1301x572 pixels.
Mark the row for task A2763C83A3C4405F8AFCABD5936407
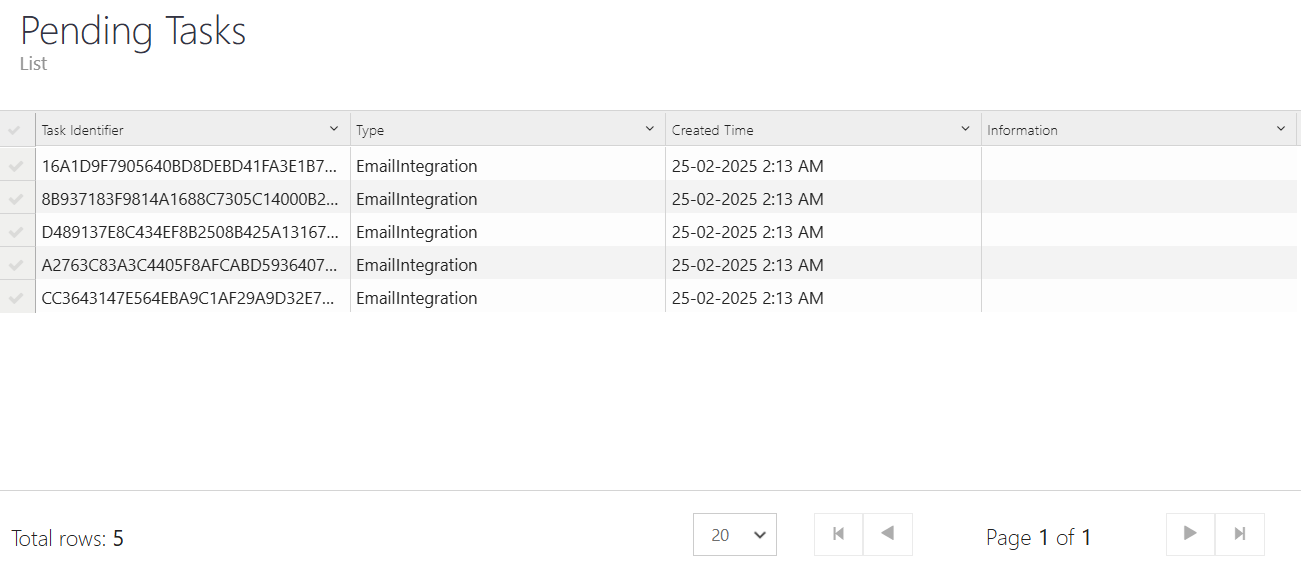coord(16,265)
